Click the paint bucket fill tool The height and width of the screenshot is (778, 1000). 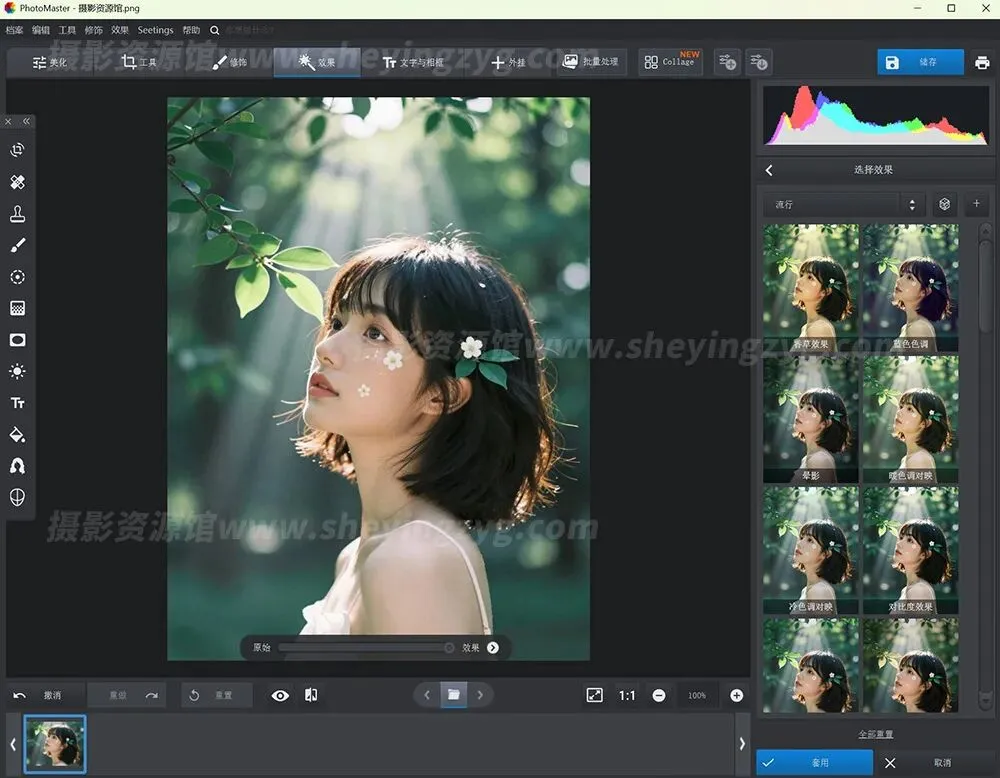pyautogui.click(x=17, y=435)
